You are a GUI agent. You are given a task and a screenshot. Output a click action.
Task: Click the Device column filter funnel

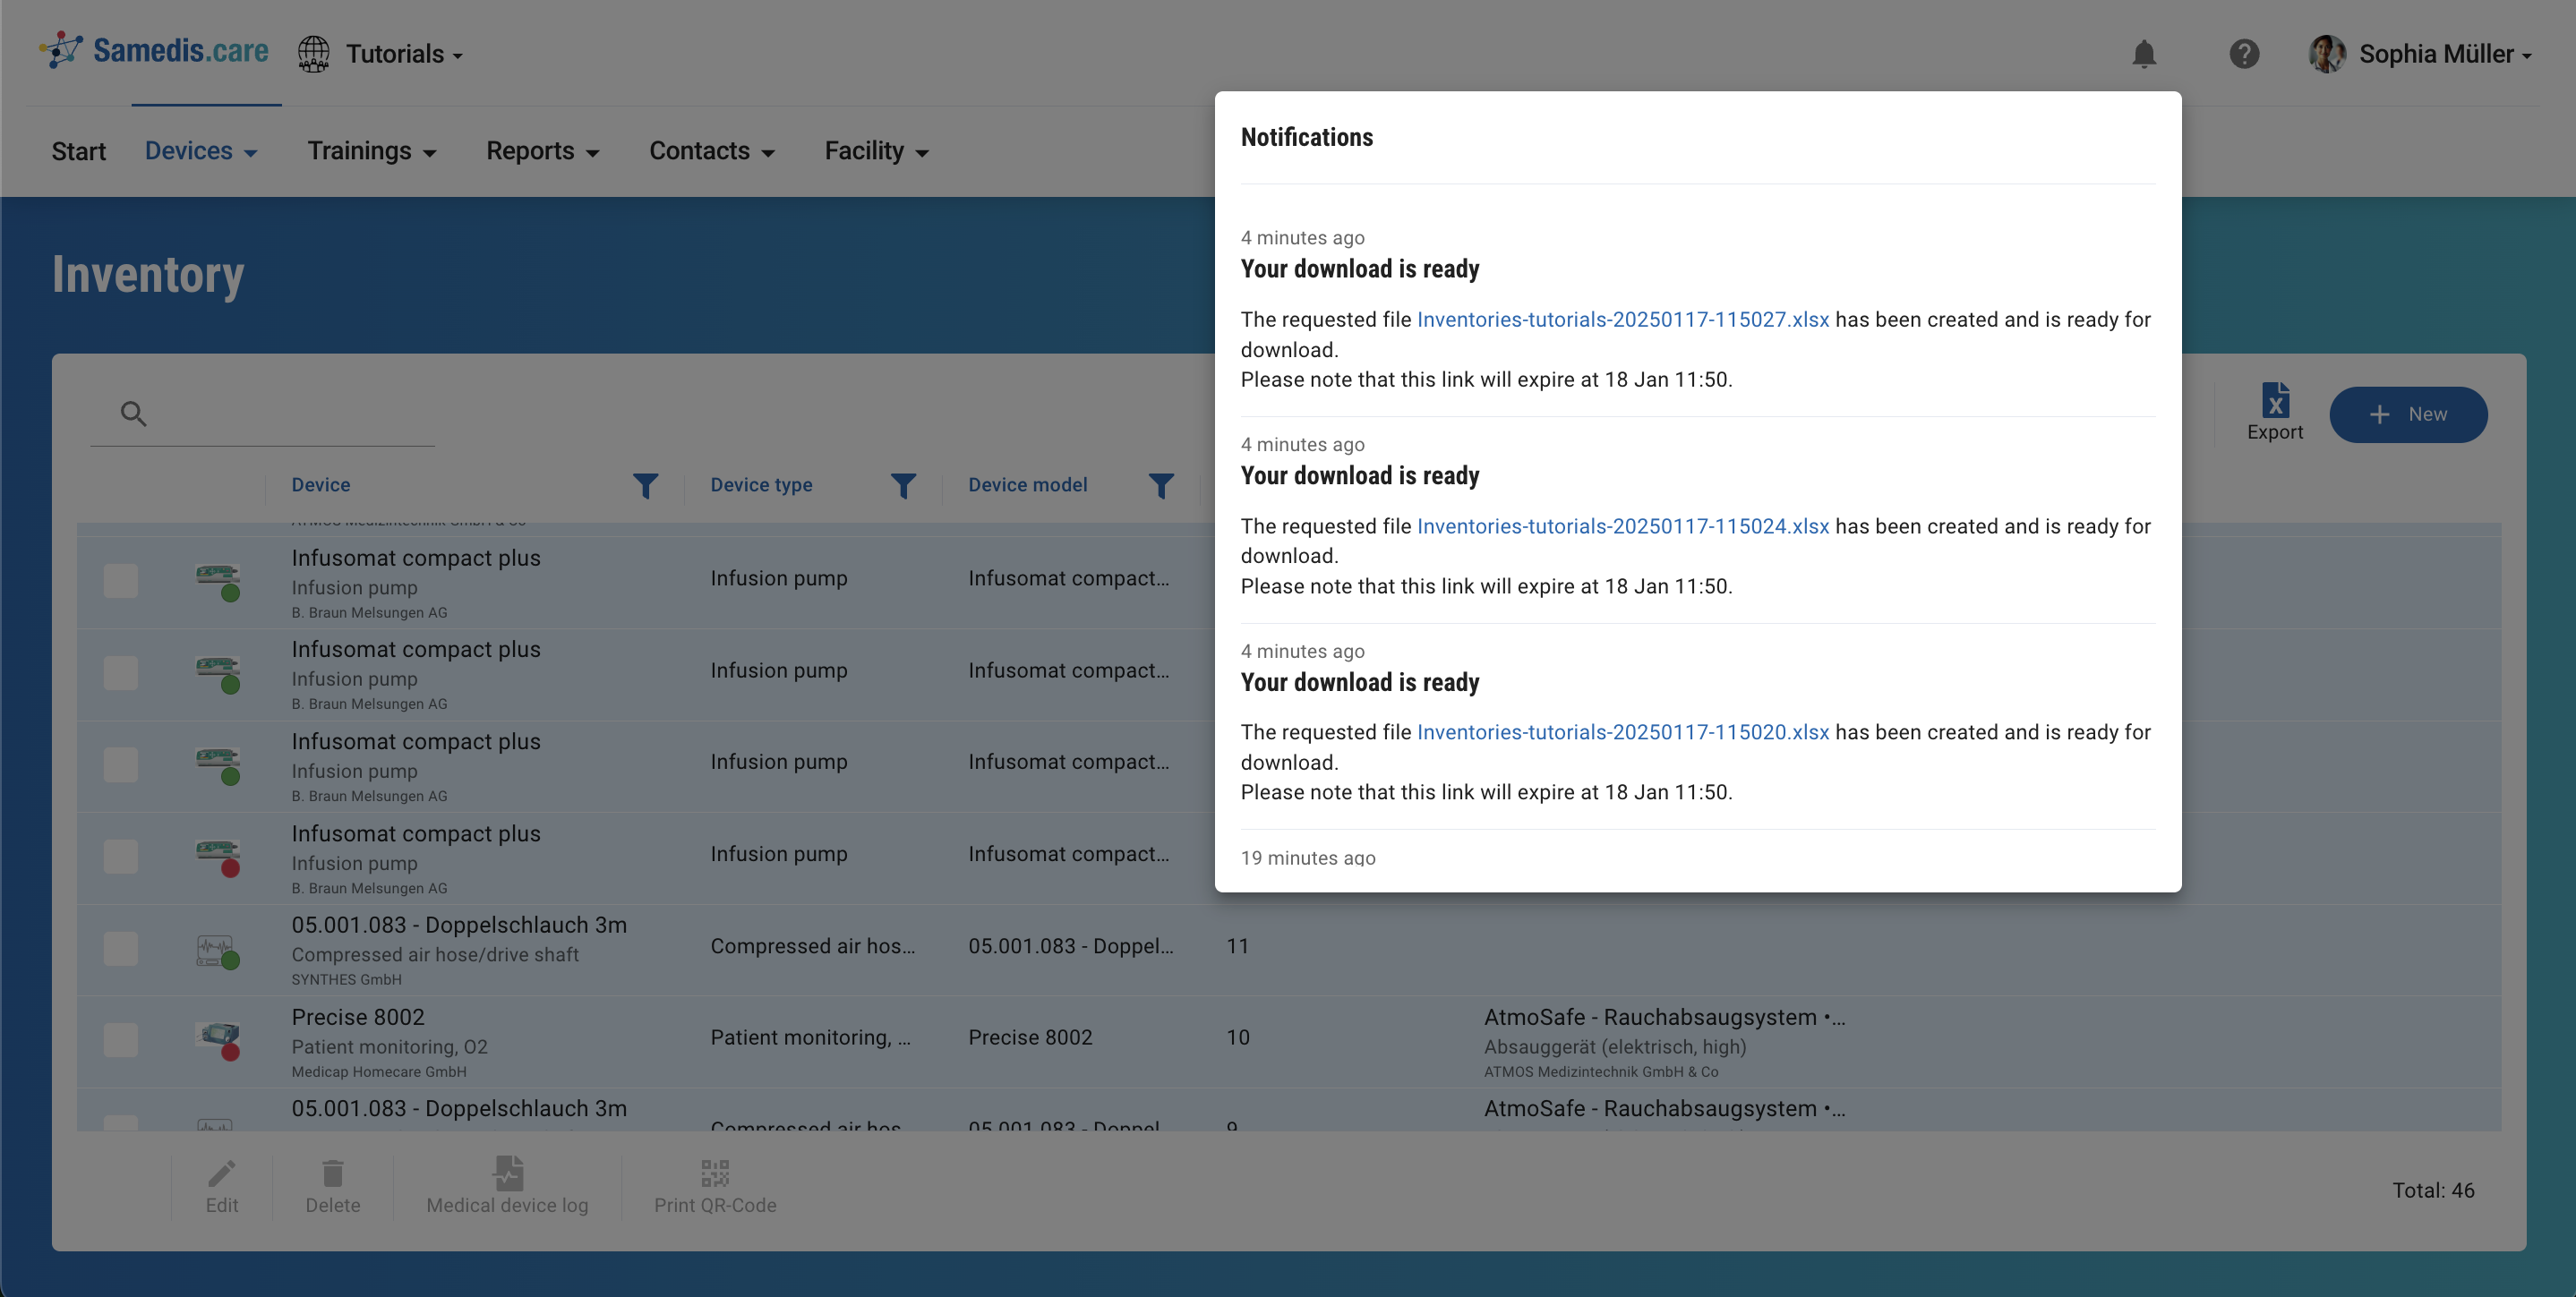click(646, 486)
